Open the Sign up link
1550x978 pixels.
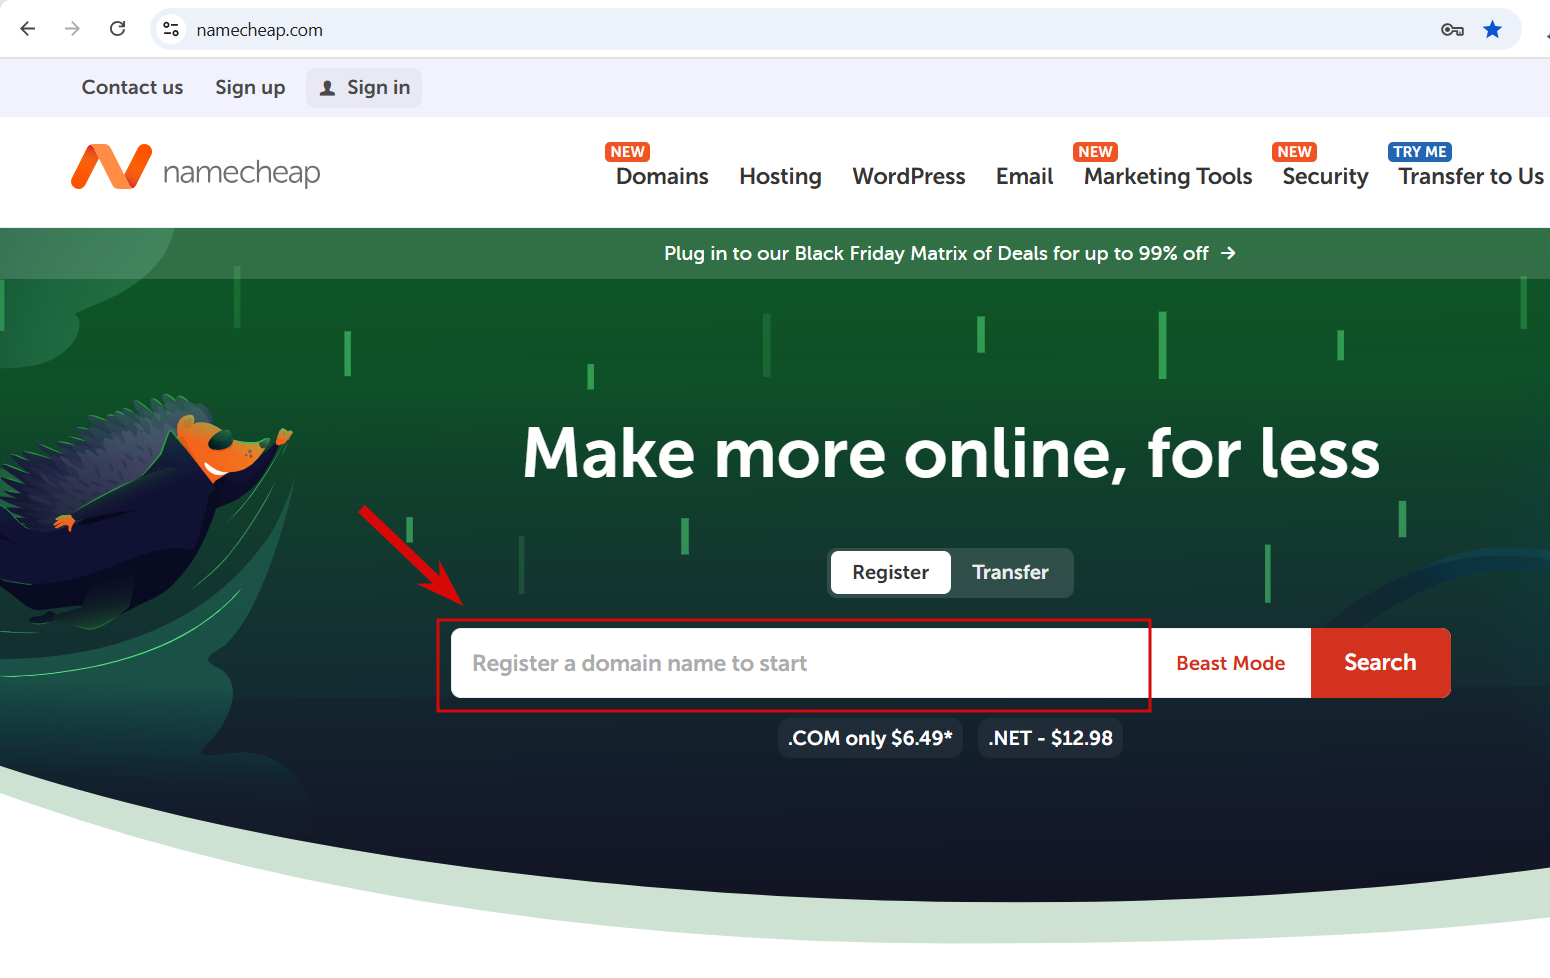(x=250, y=87)
